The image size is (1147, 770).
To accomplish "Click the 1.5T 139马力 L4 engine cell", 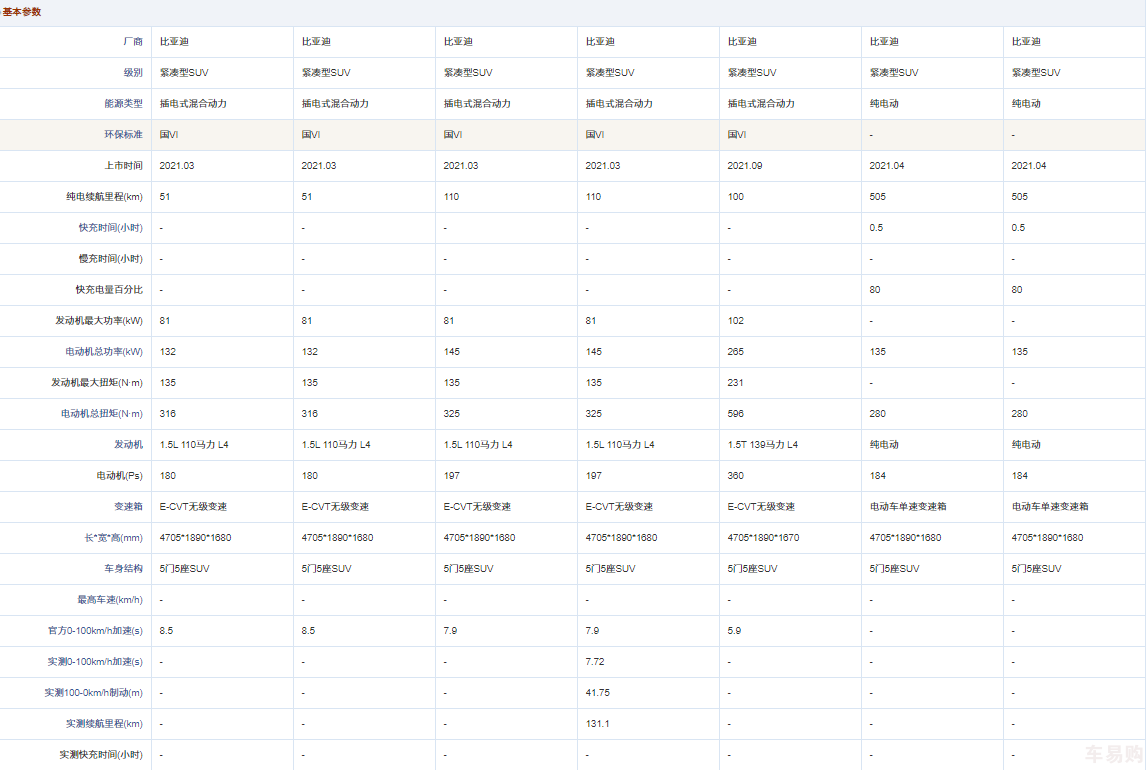I will [763, 445].
